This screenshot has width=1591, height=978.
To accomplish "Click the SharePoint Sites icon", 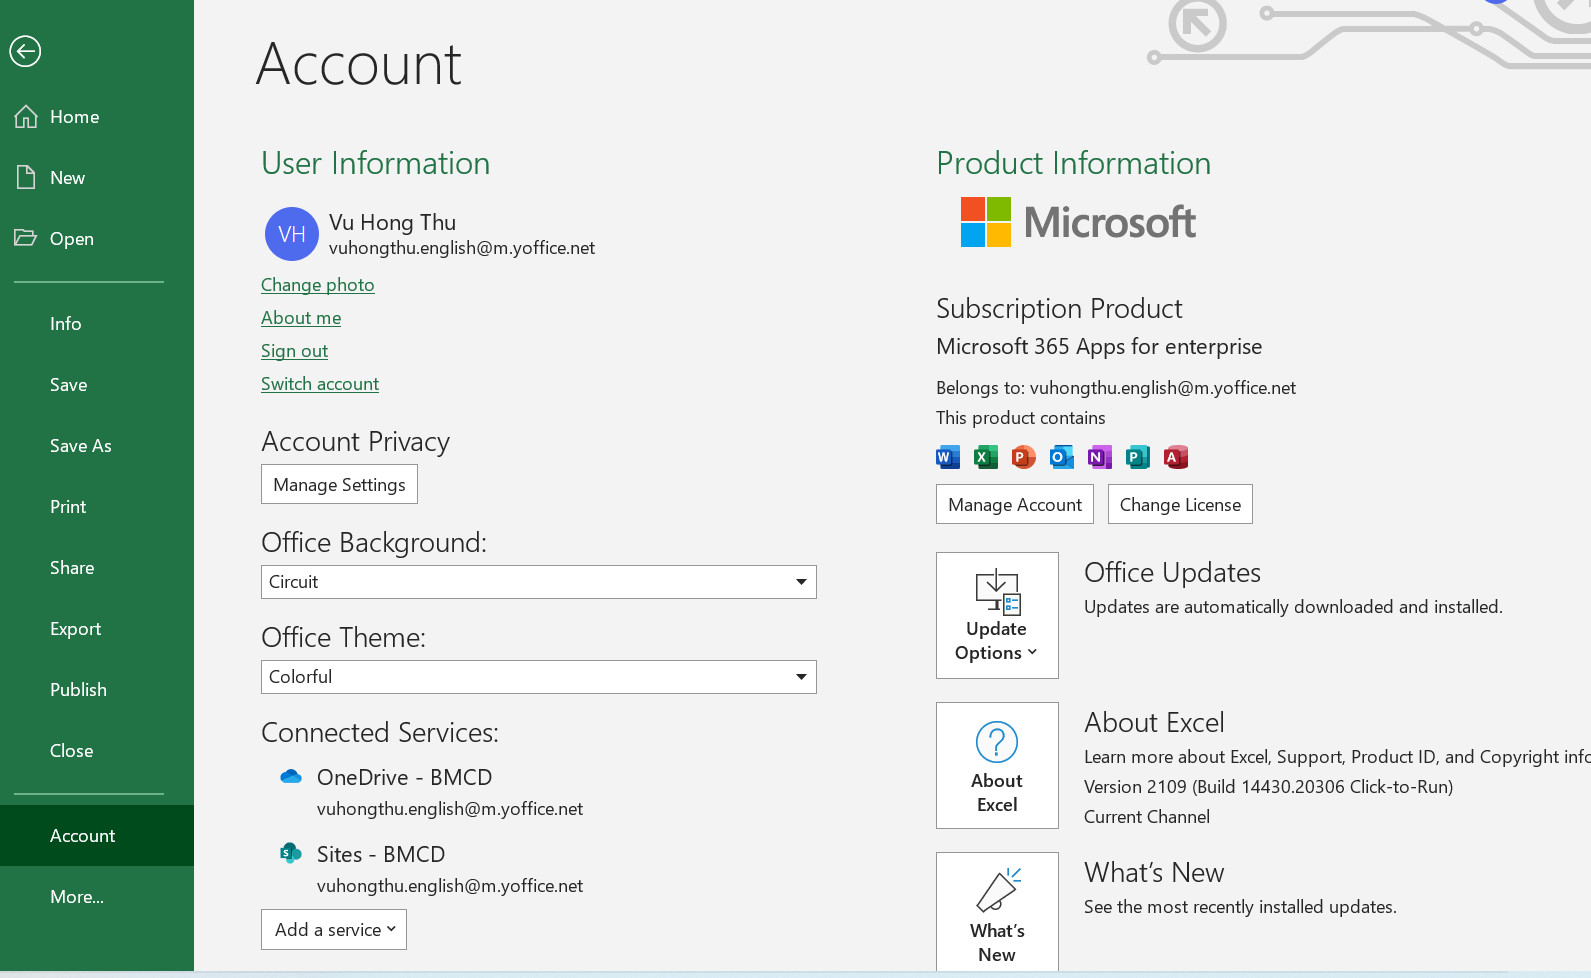I will (291, 853).
